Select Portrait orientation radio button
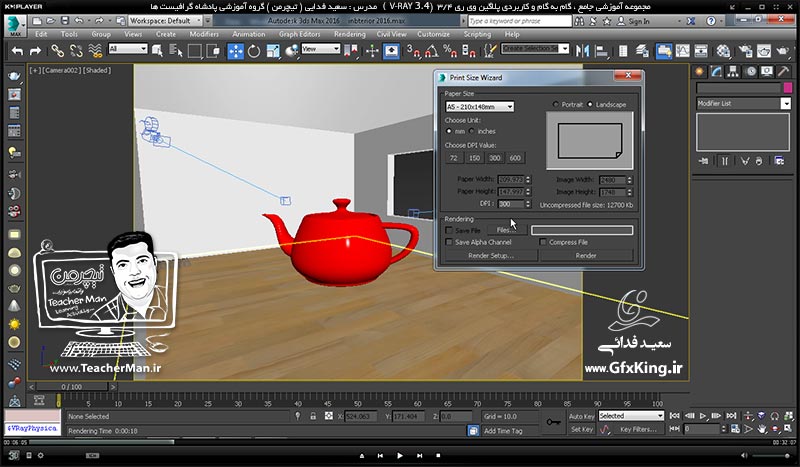Screen dimensions: 800x467 [556, 104]
